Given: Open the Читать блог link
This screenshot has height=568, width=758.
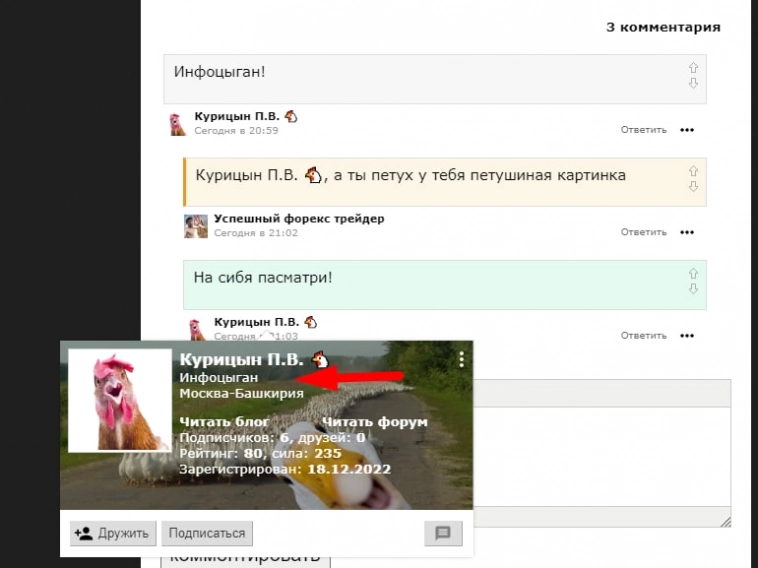Looking at the screenshot, I should tap(224, 422).
